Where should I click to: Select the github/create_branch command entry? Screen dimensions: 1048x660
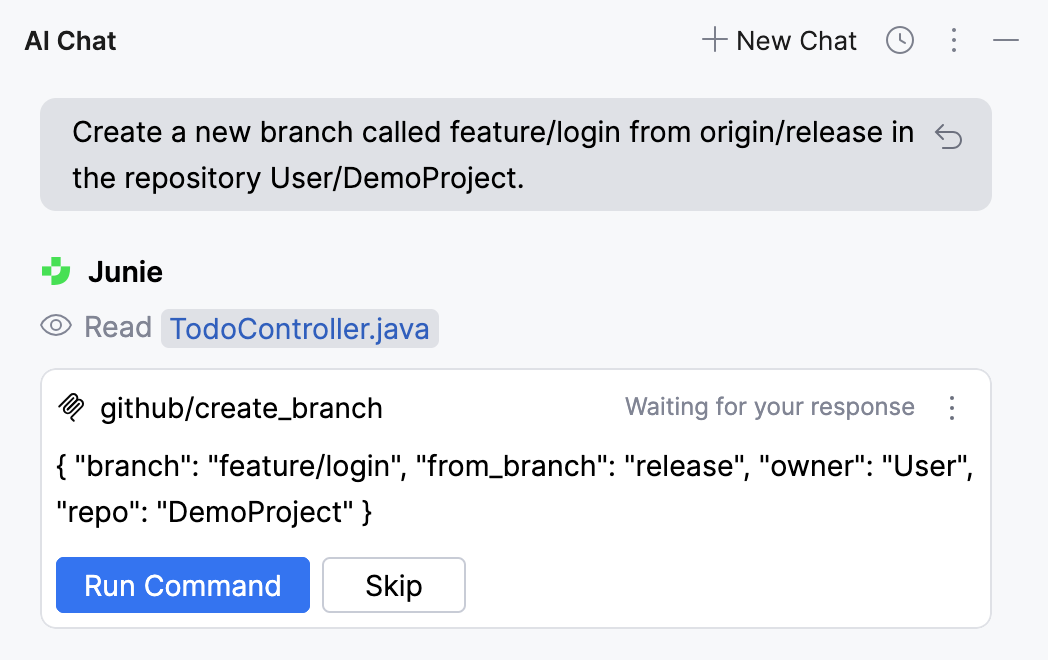tap(241, 408)
